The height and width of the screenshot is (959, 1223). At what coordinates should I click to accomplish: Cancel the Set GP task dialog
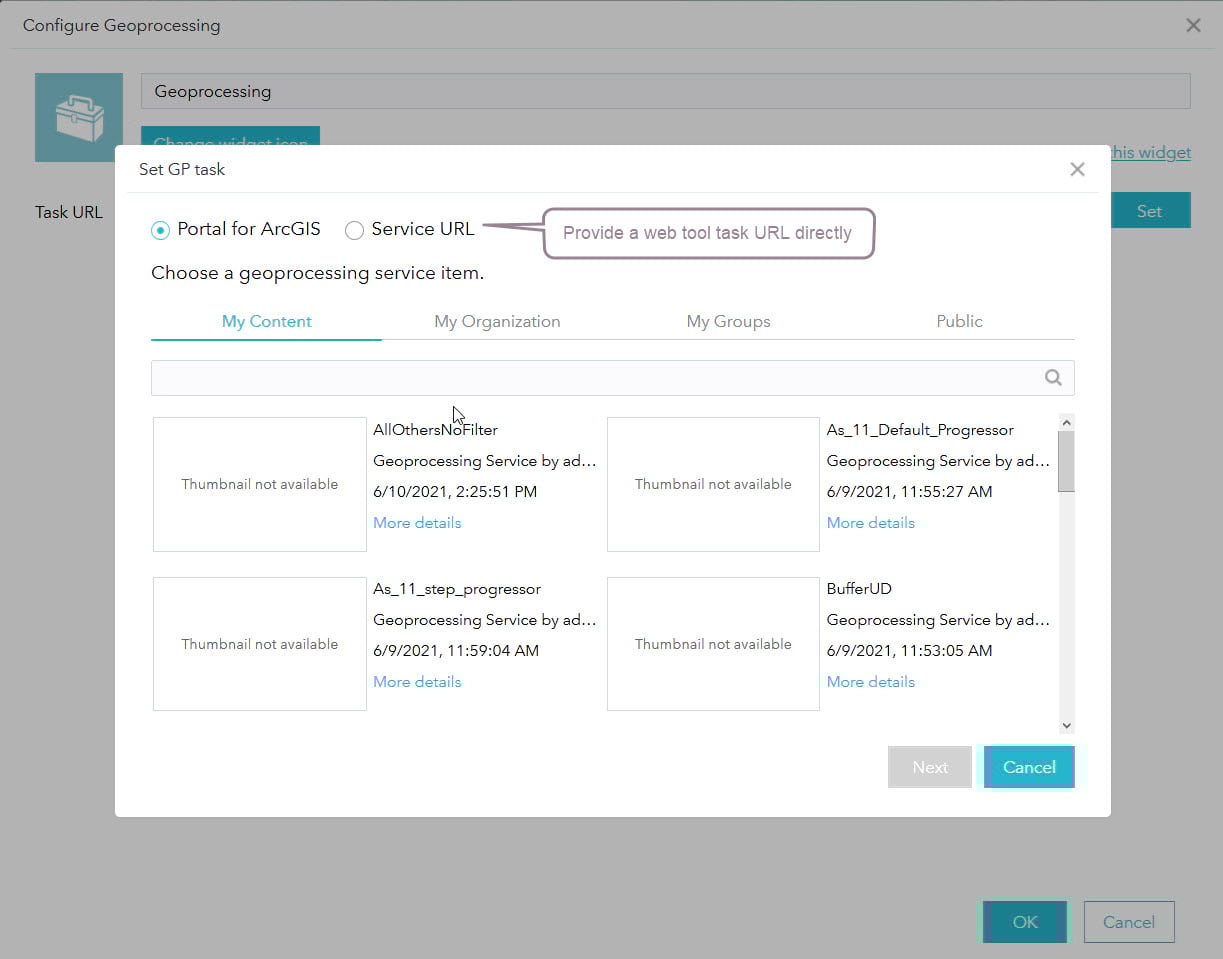(x=1028, y=767)
